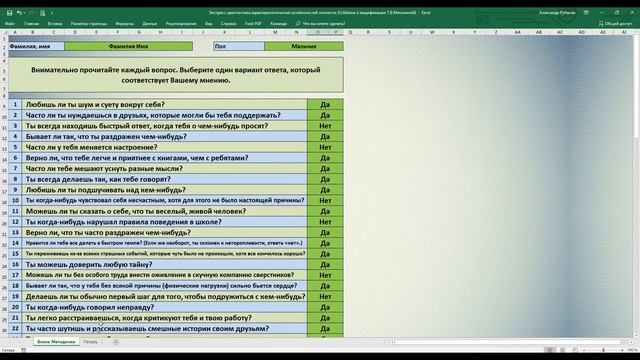Image resolution: width=640 pixels, height=360 pixels.
Task: Open the Рецензирование ribbon tab
Action: tap(181, 24)
